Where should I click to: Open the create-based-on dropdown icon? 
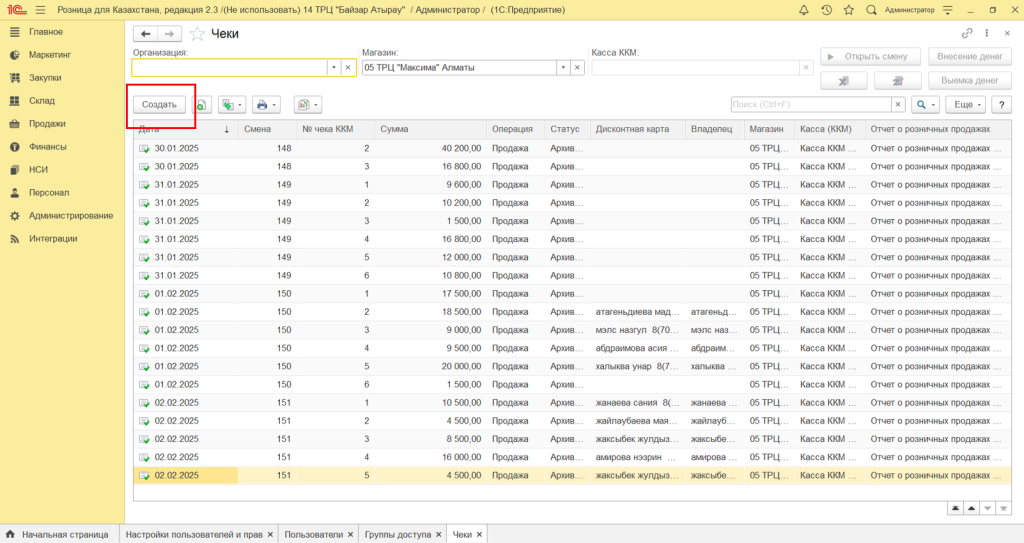232,105
